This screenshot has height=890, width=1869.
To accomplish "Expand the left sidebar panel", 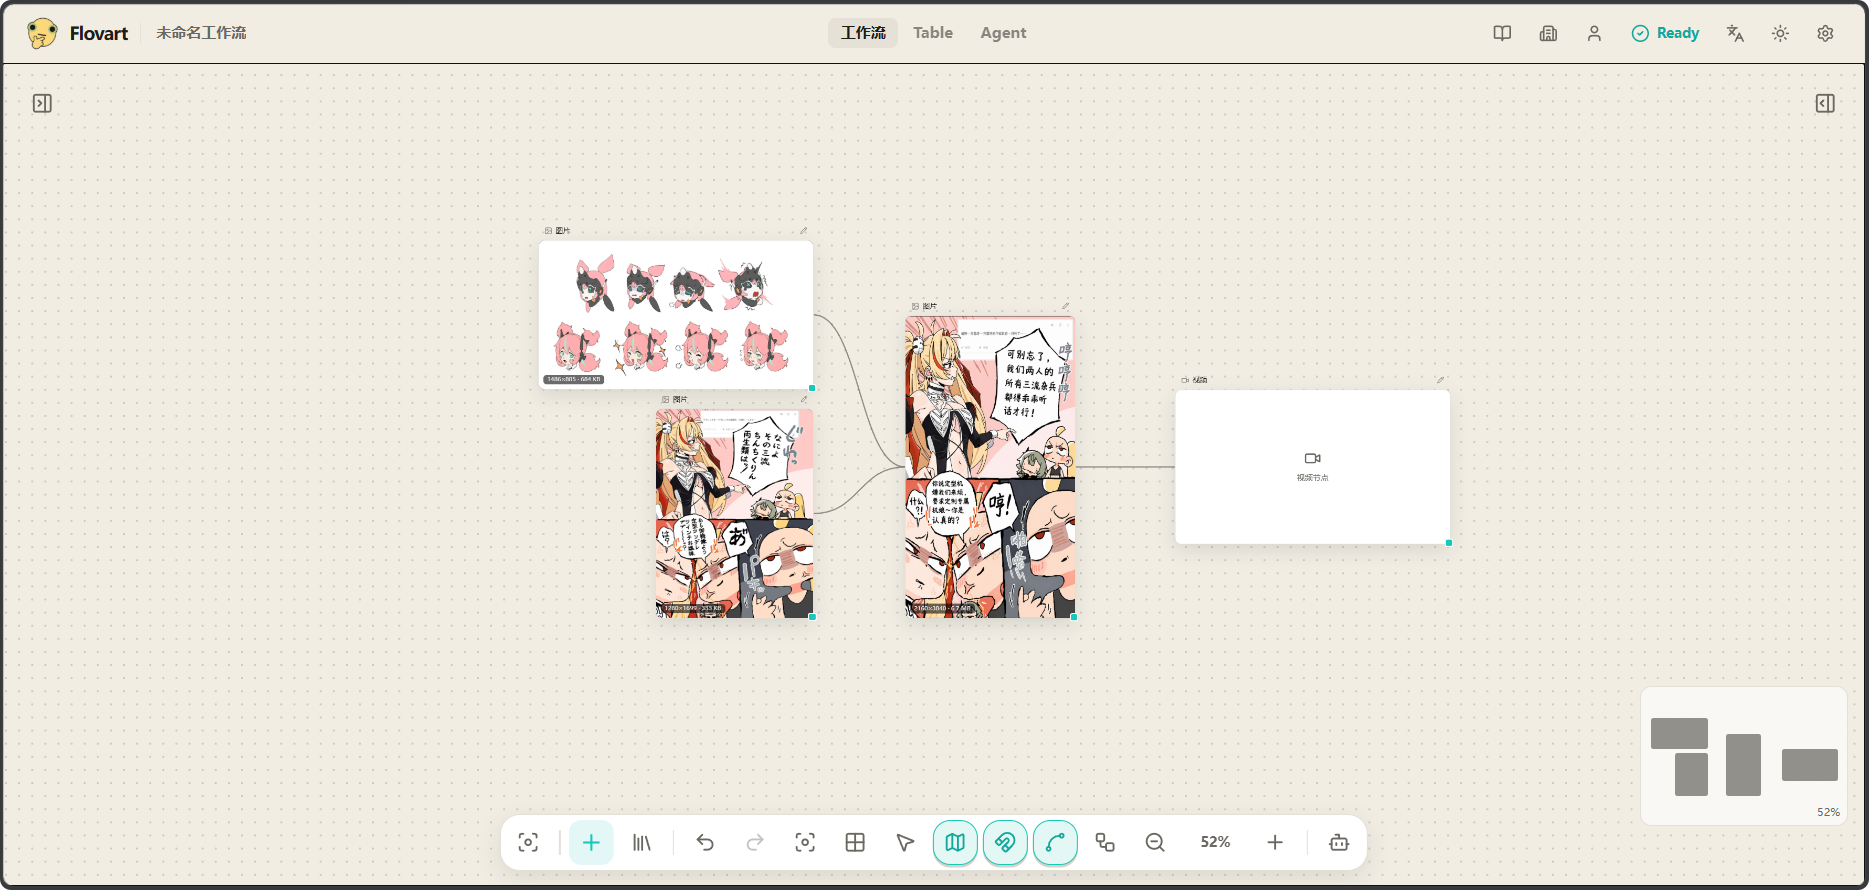I will (x=42, y=103).
